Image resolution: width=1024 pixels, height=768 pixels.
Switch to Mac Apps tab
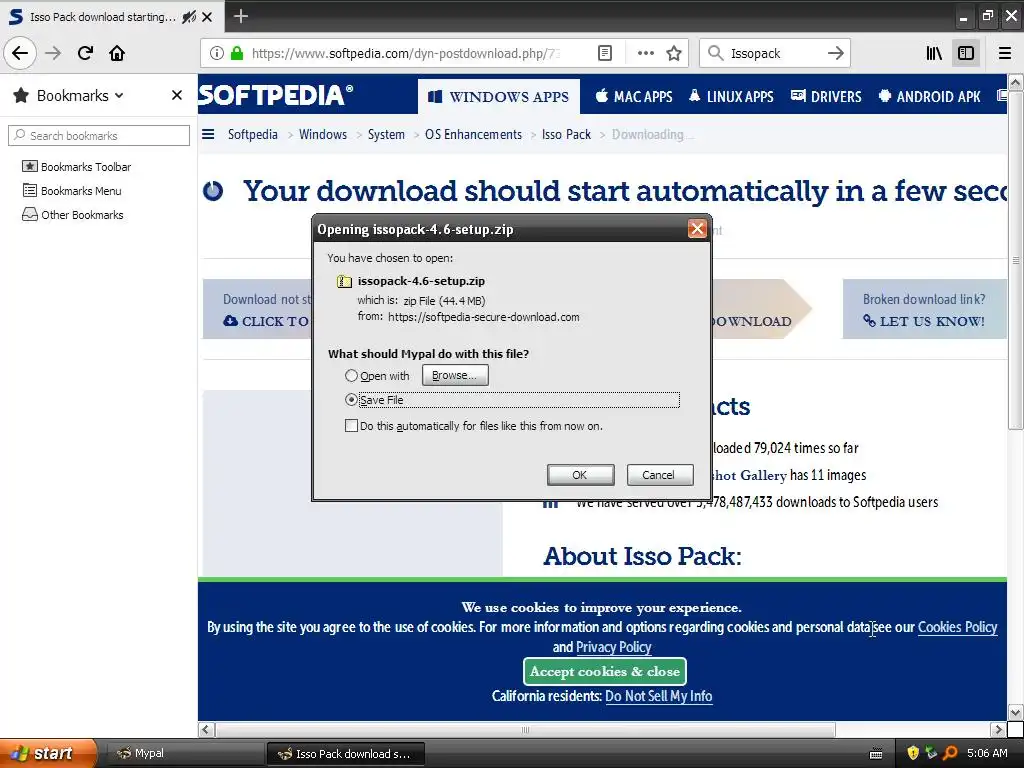633,97
